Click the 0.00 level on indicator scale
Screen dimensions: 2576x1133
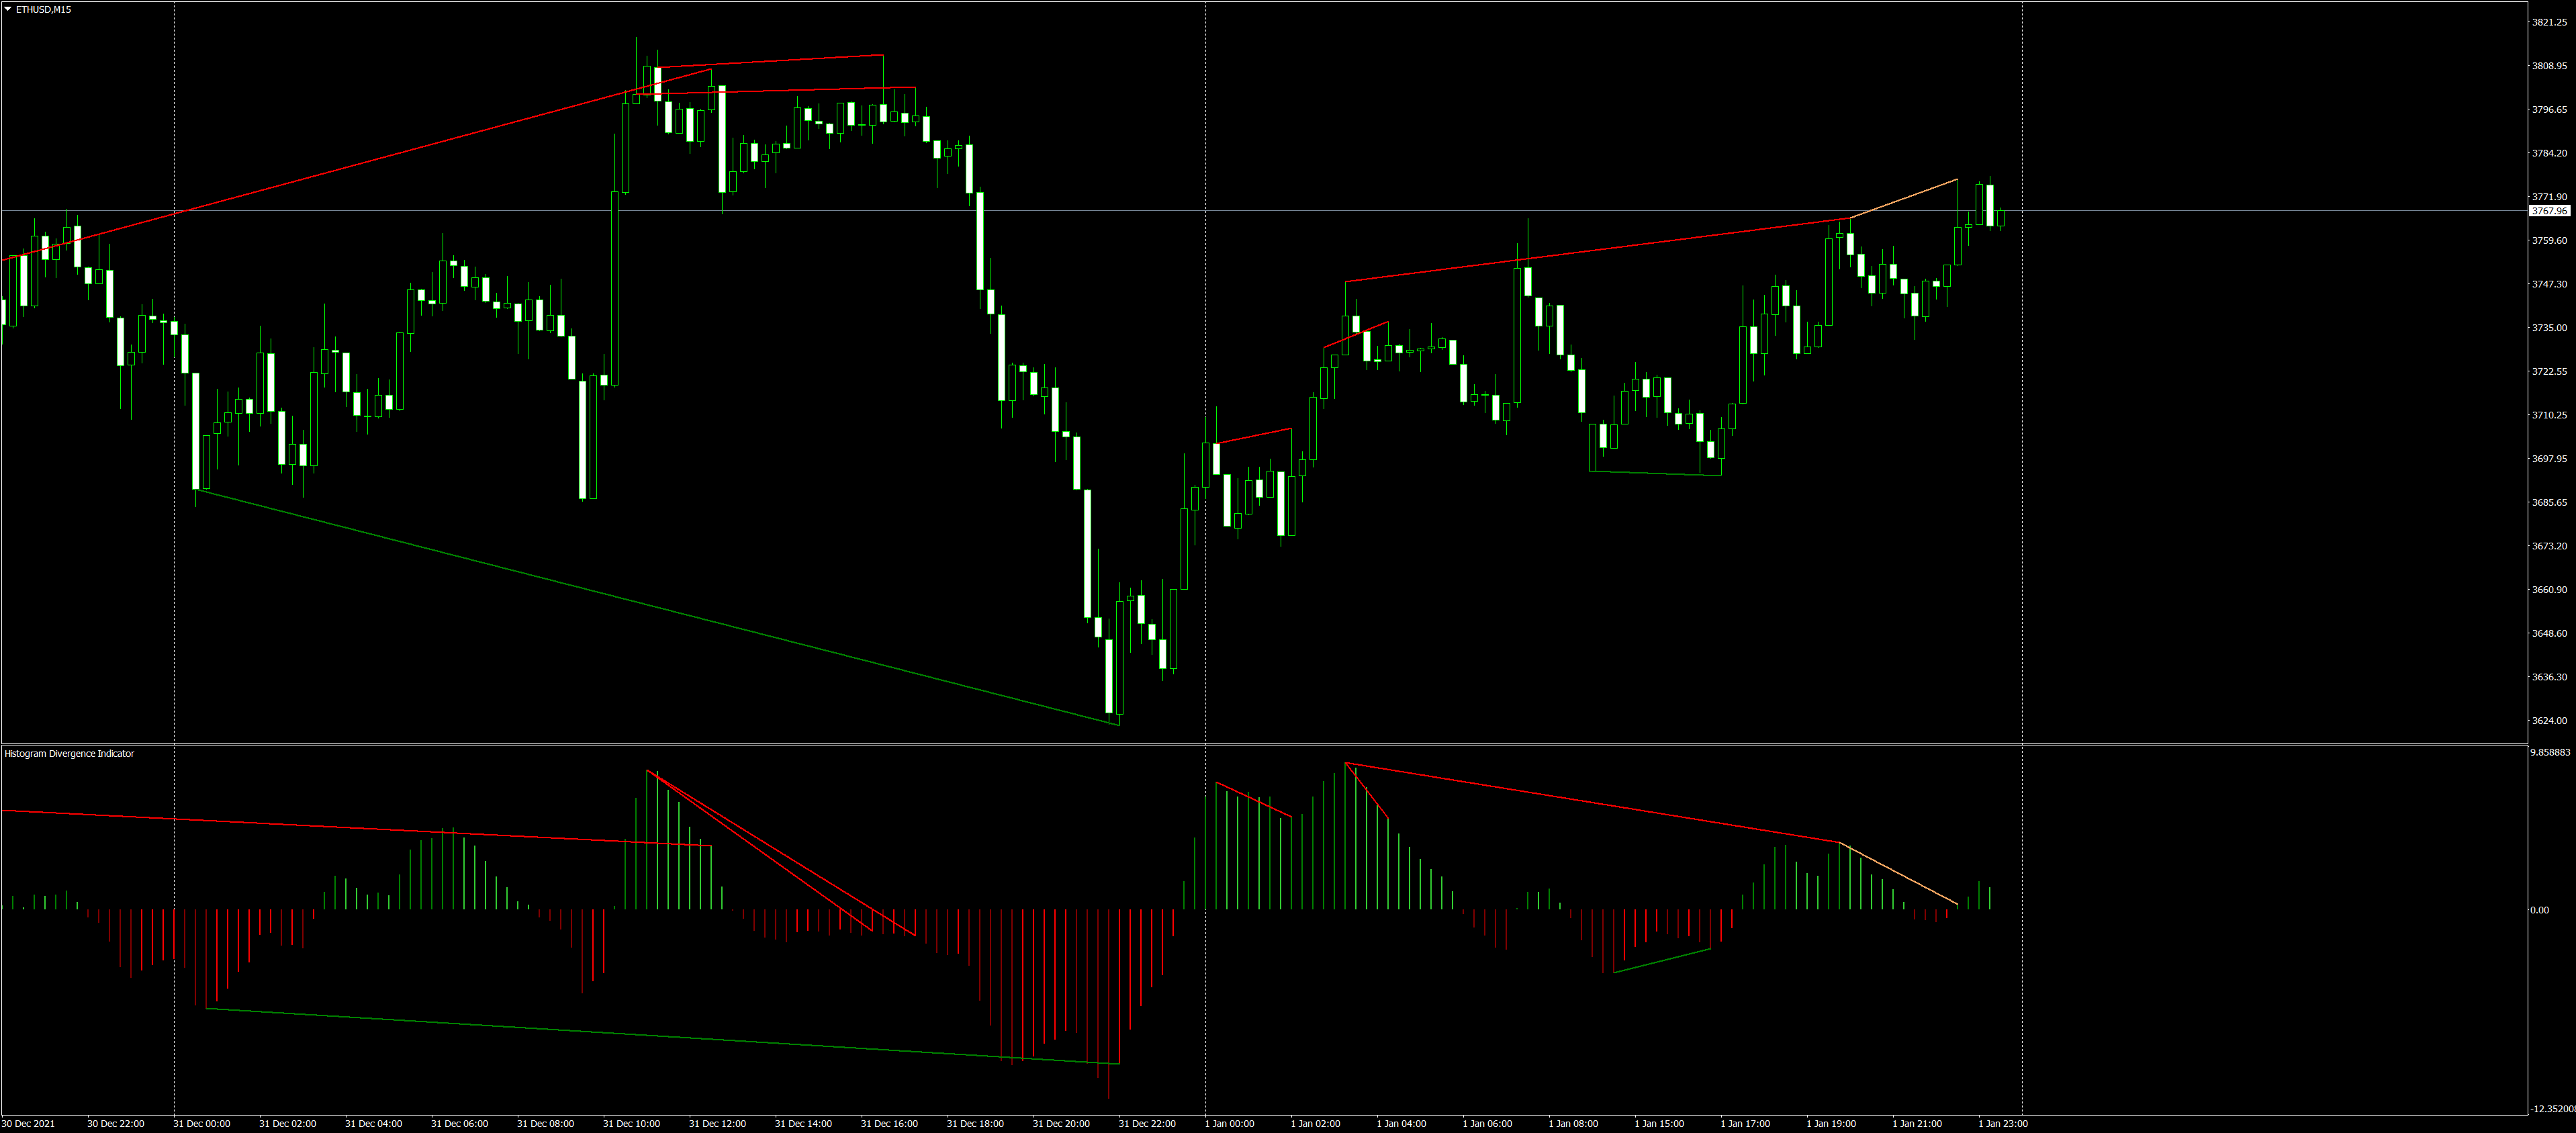pyautogui.click(x=2539, y=910)
